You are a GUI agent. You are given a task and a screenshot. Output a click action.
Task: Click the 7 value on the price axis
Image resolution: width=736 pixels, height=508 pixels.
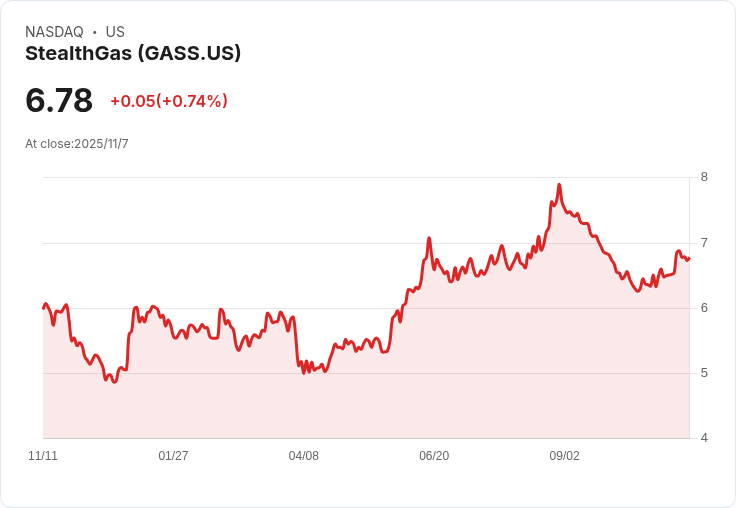(704, 243)
